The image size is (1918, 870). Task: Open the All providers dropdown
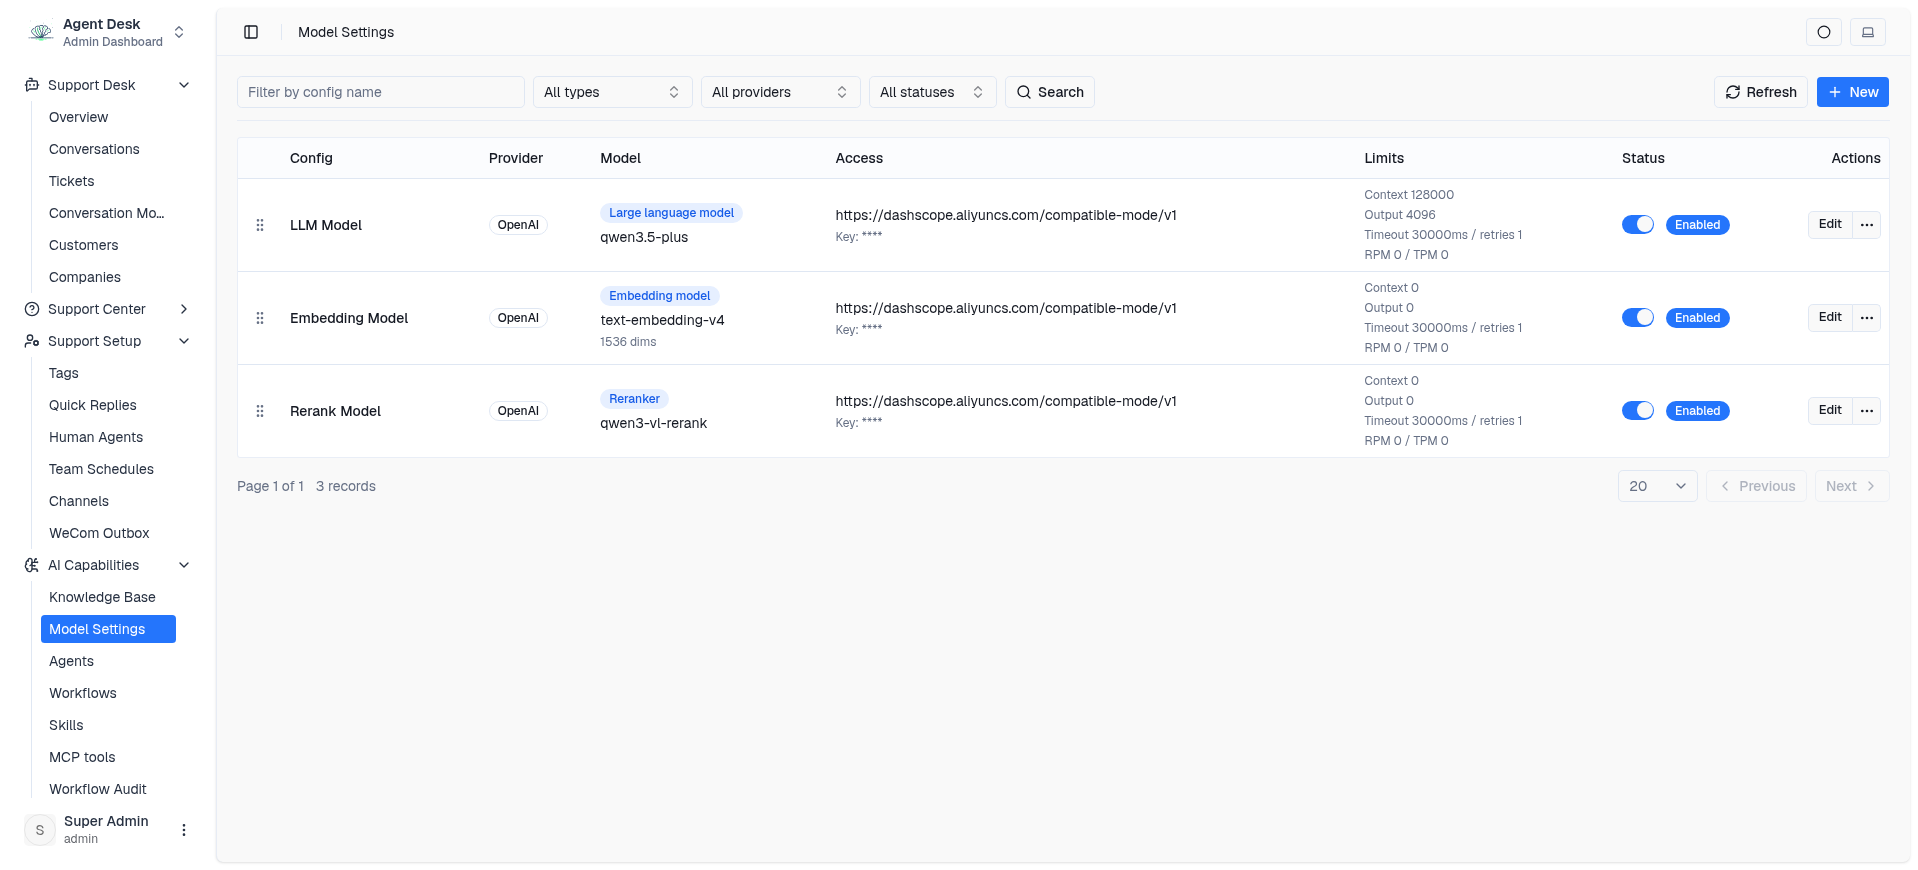click(x=780, y=92)
